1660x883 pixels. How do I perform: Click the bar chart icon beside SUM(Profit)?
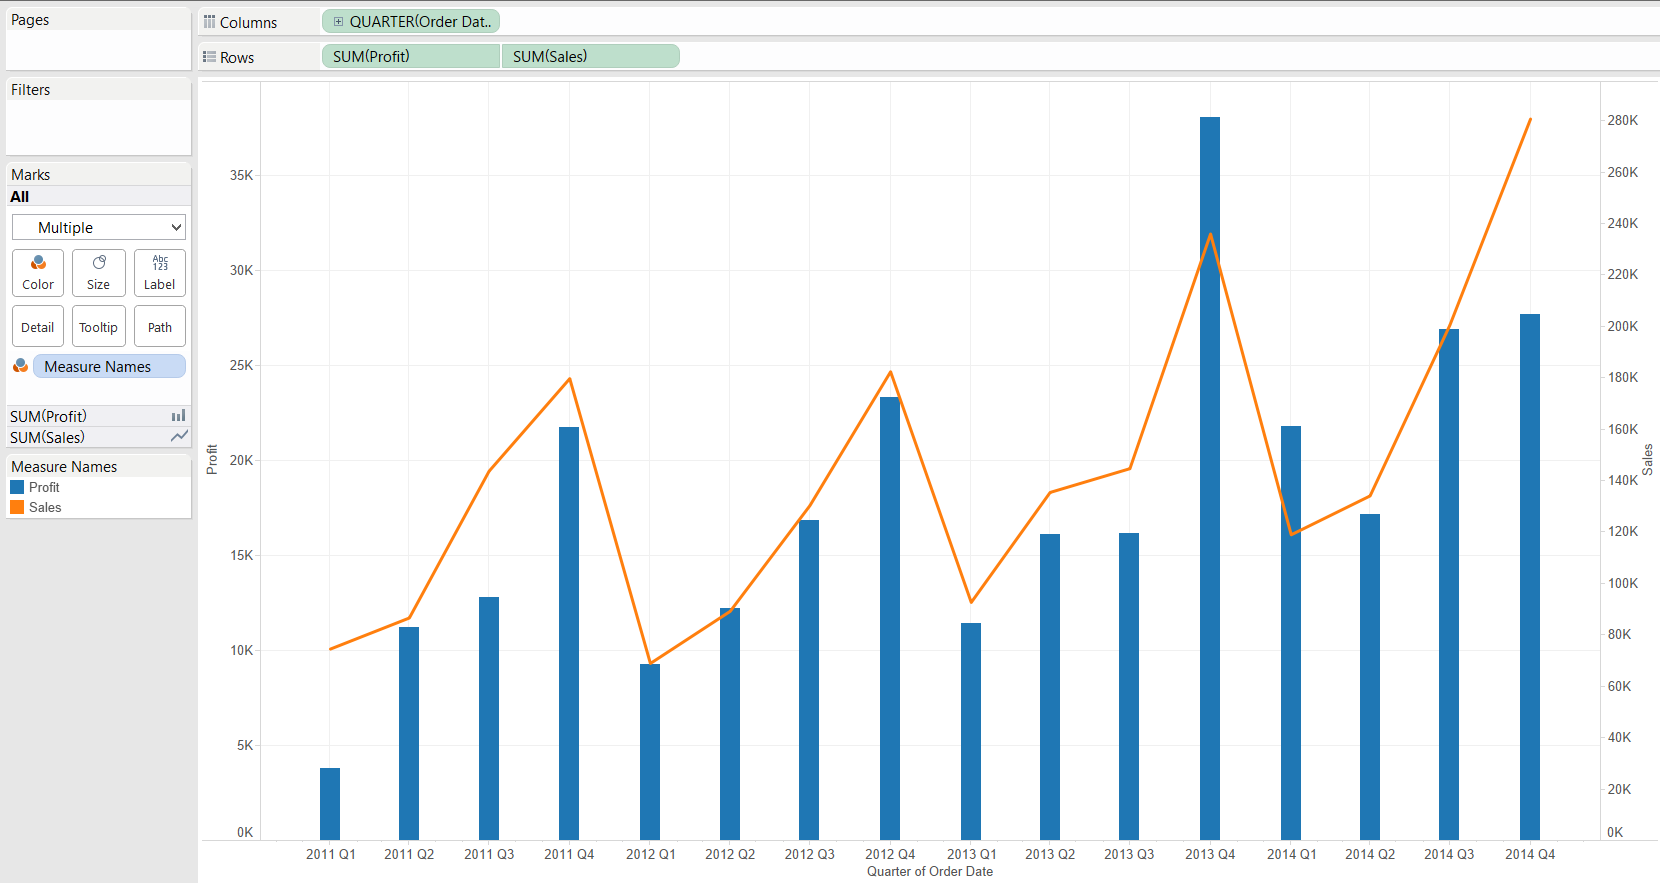178,416
